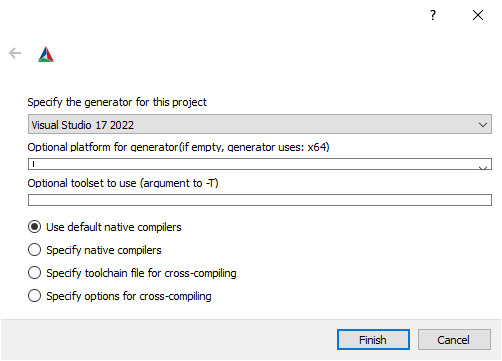
Task: Click the 'Specify options for cross-compiling' label text
Action: pyautogui.click(x=129, y=296)
